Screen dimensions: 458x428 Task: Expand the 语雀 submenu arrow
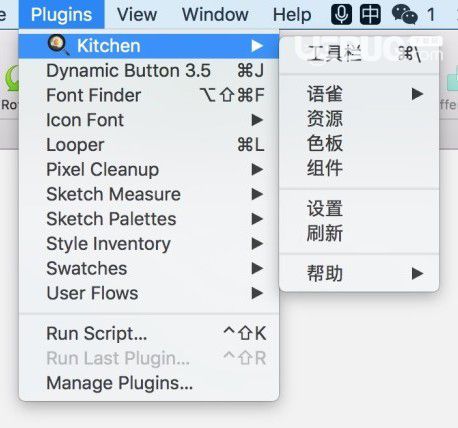(x=417, y=94)
